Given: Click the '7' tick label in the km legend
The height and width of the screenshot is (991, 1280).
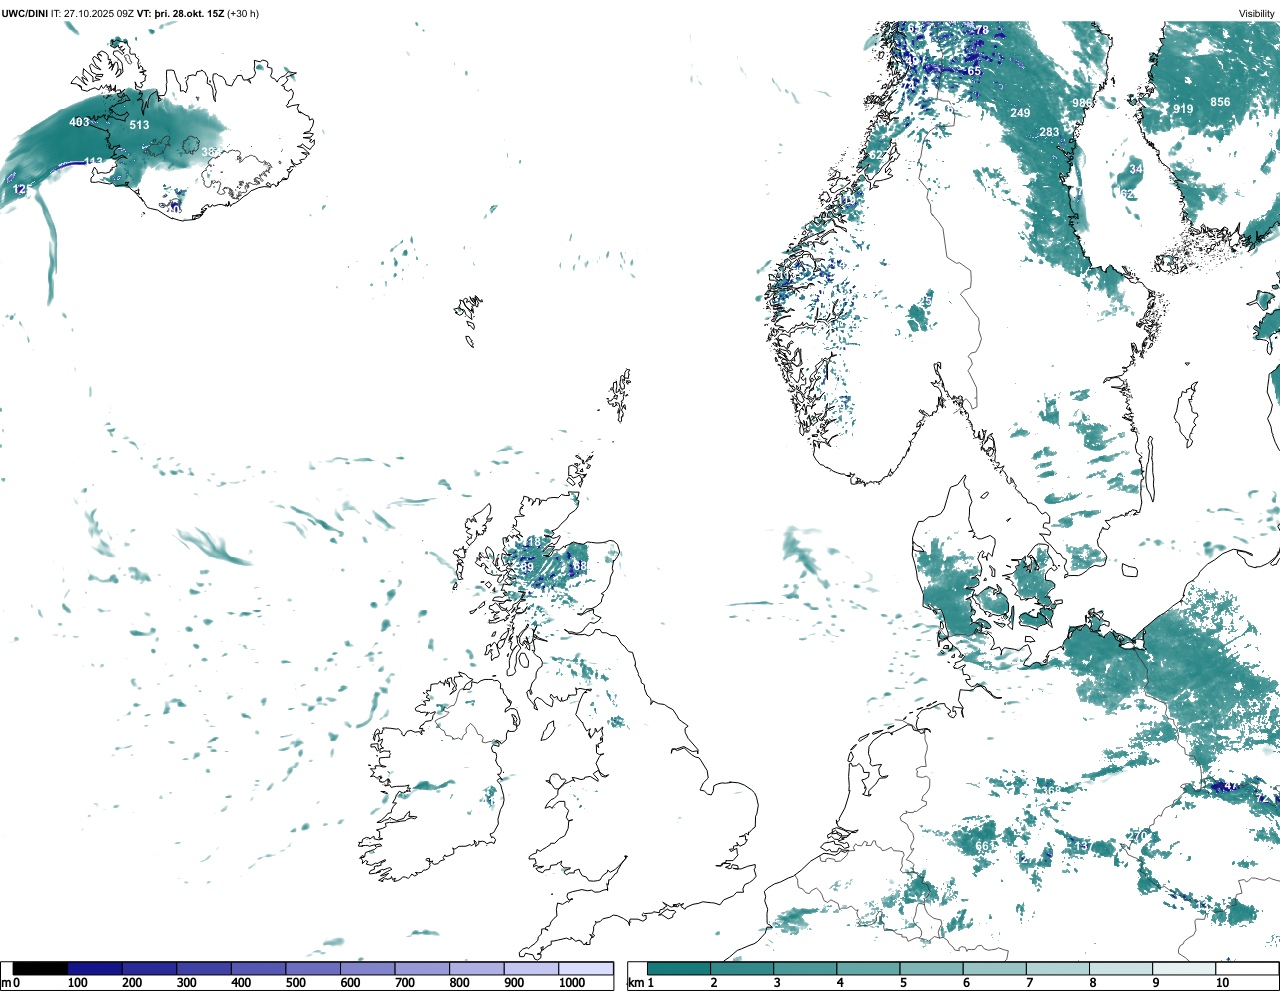Looking at the screenshot, I should (1029, 983).
